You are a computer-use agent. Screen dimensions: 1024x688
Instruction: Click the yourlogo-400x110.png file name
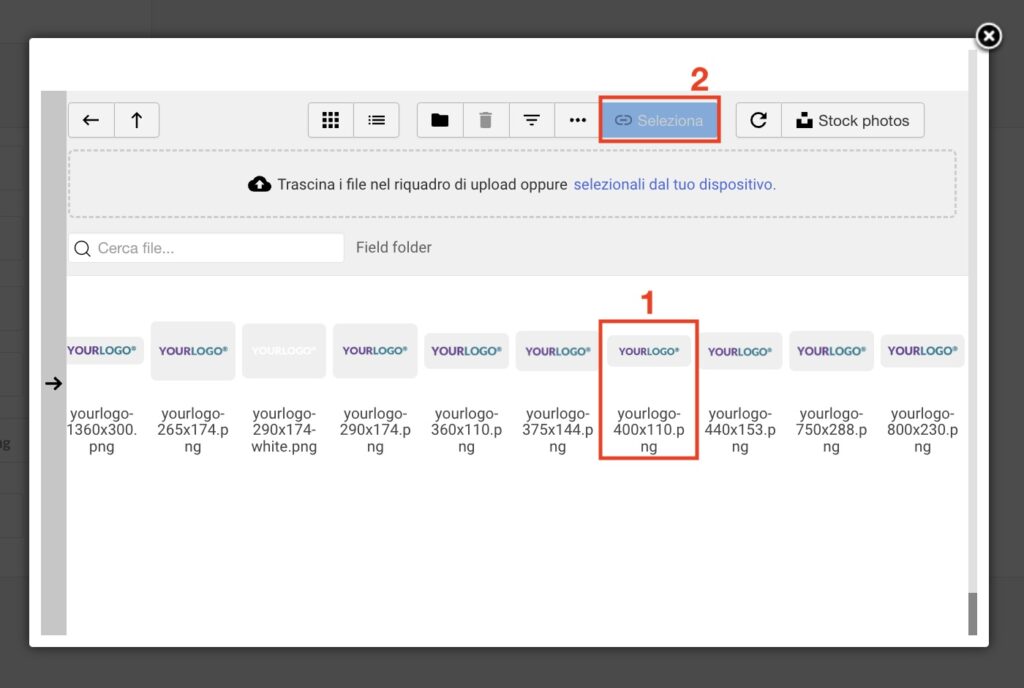click(x=648, y=430)
